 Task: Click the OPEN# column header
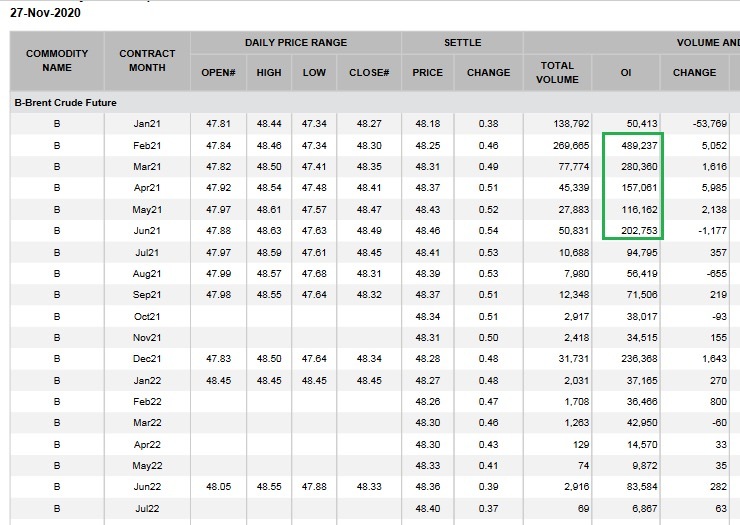pyautogui.click(x=218, y=72)
